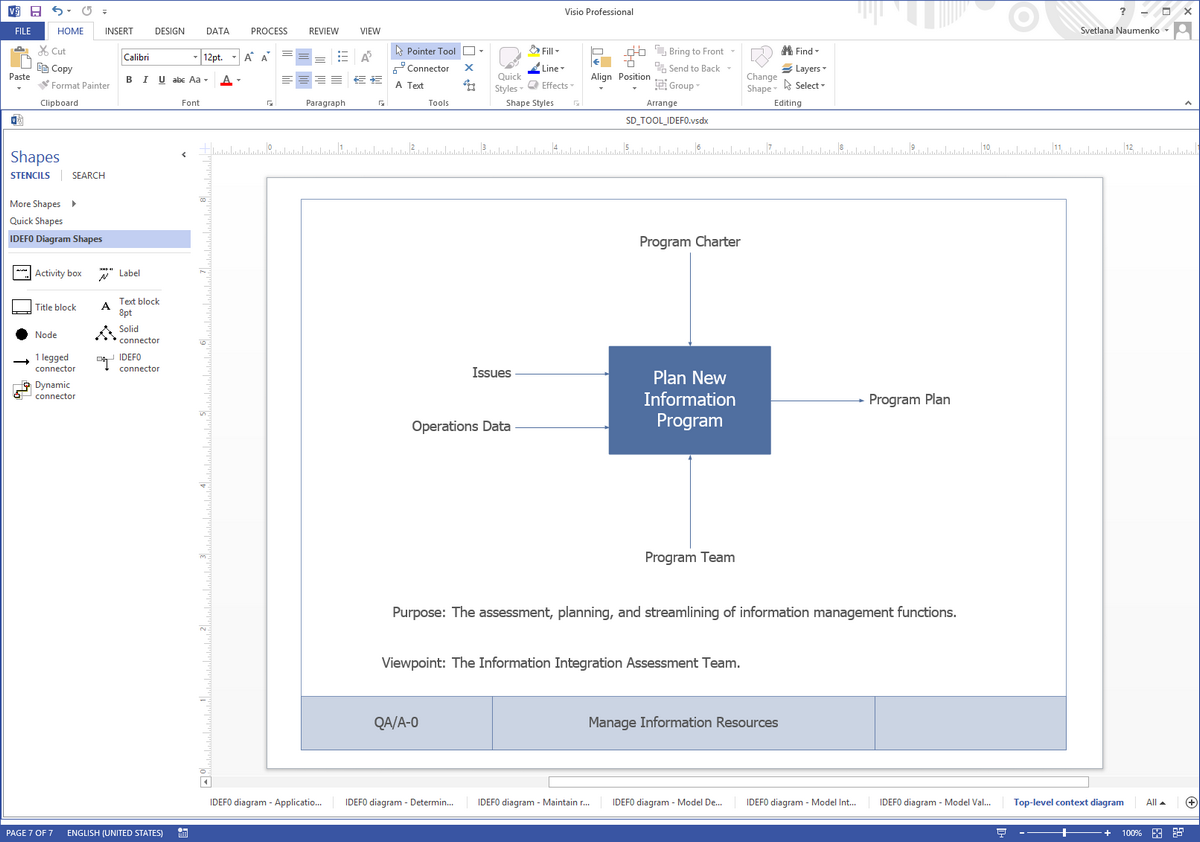Add a new page with the plus icon
Screen dimensions: 1200x842
click(1190, 802)
